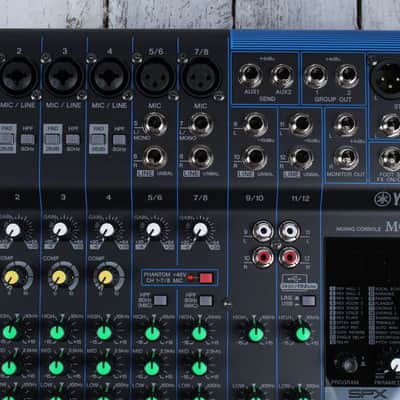400x400 pixels.
Task: Touch the green MID EQ knob on channel 3
Action: coord(57,367)
